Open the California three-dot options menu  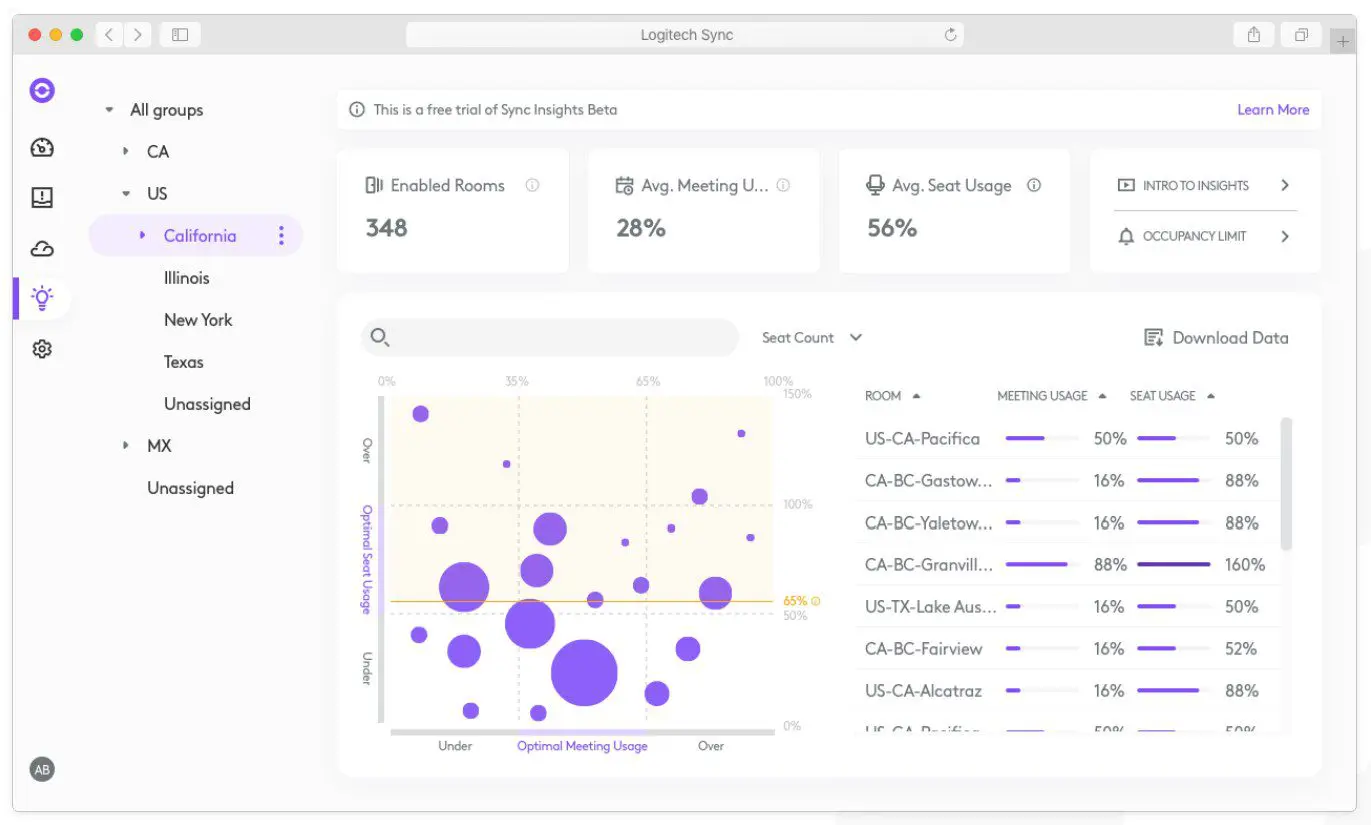[x=281, y=236]
